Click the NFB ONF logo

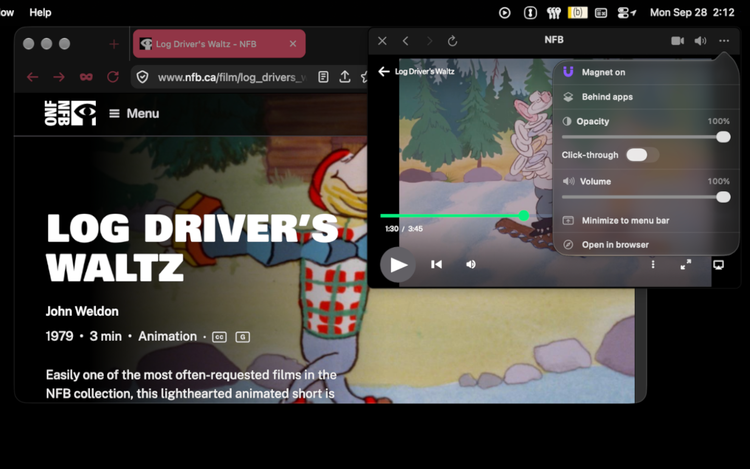pyautogui.click(x=70, y=113)
